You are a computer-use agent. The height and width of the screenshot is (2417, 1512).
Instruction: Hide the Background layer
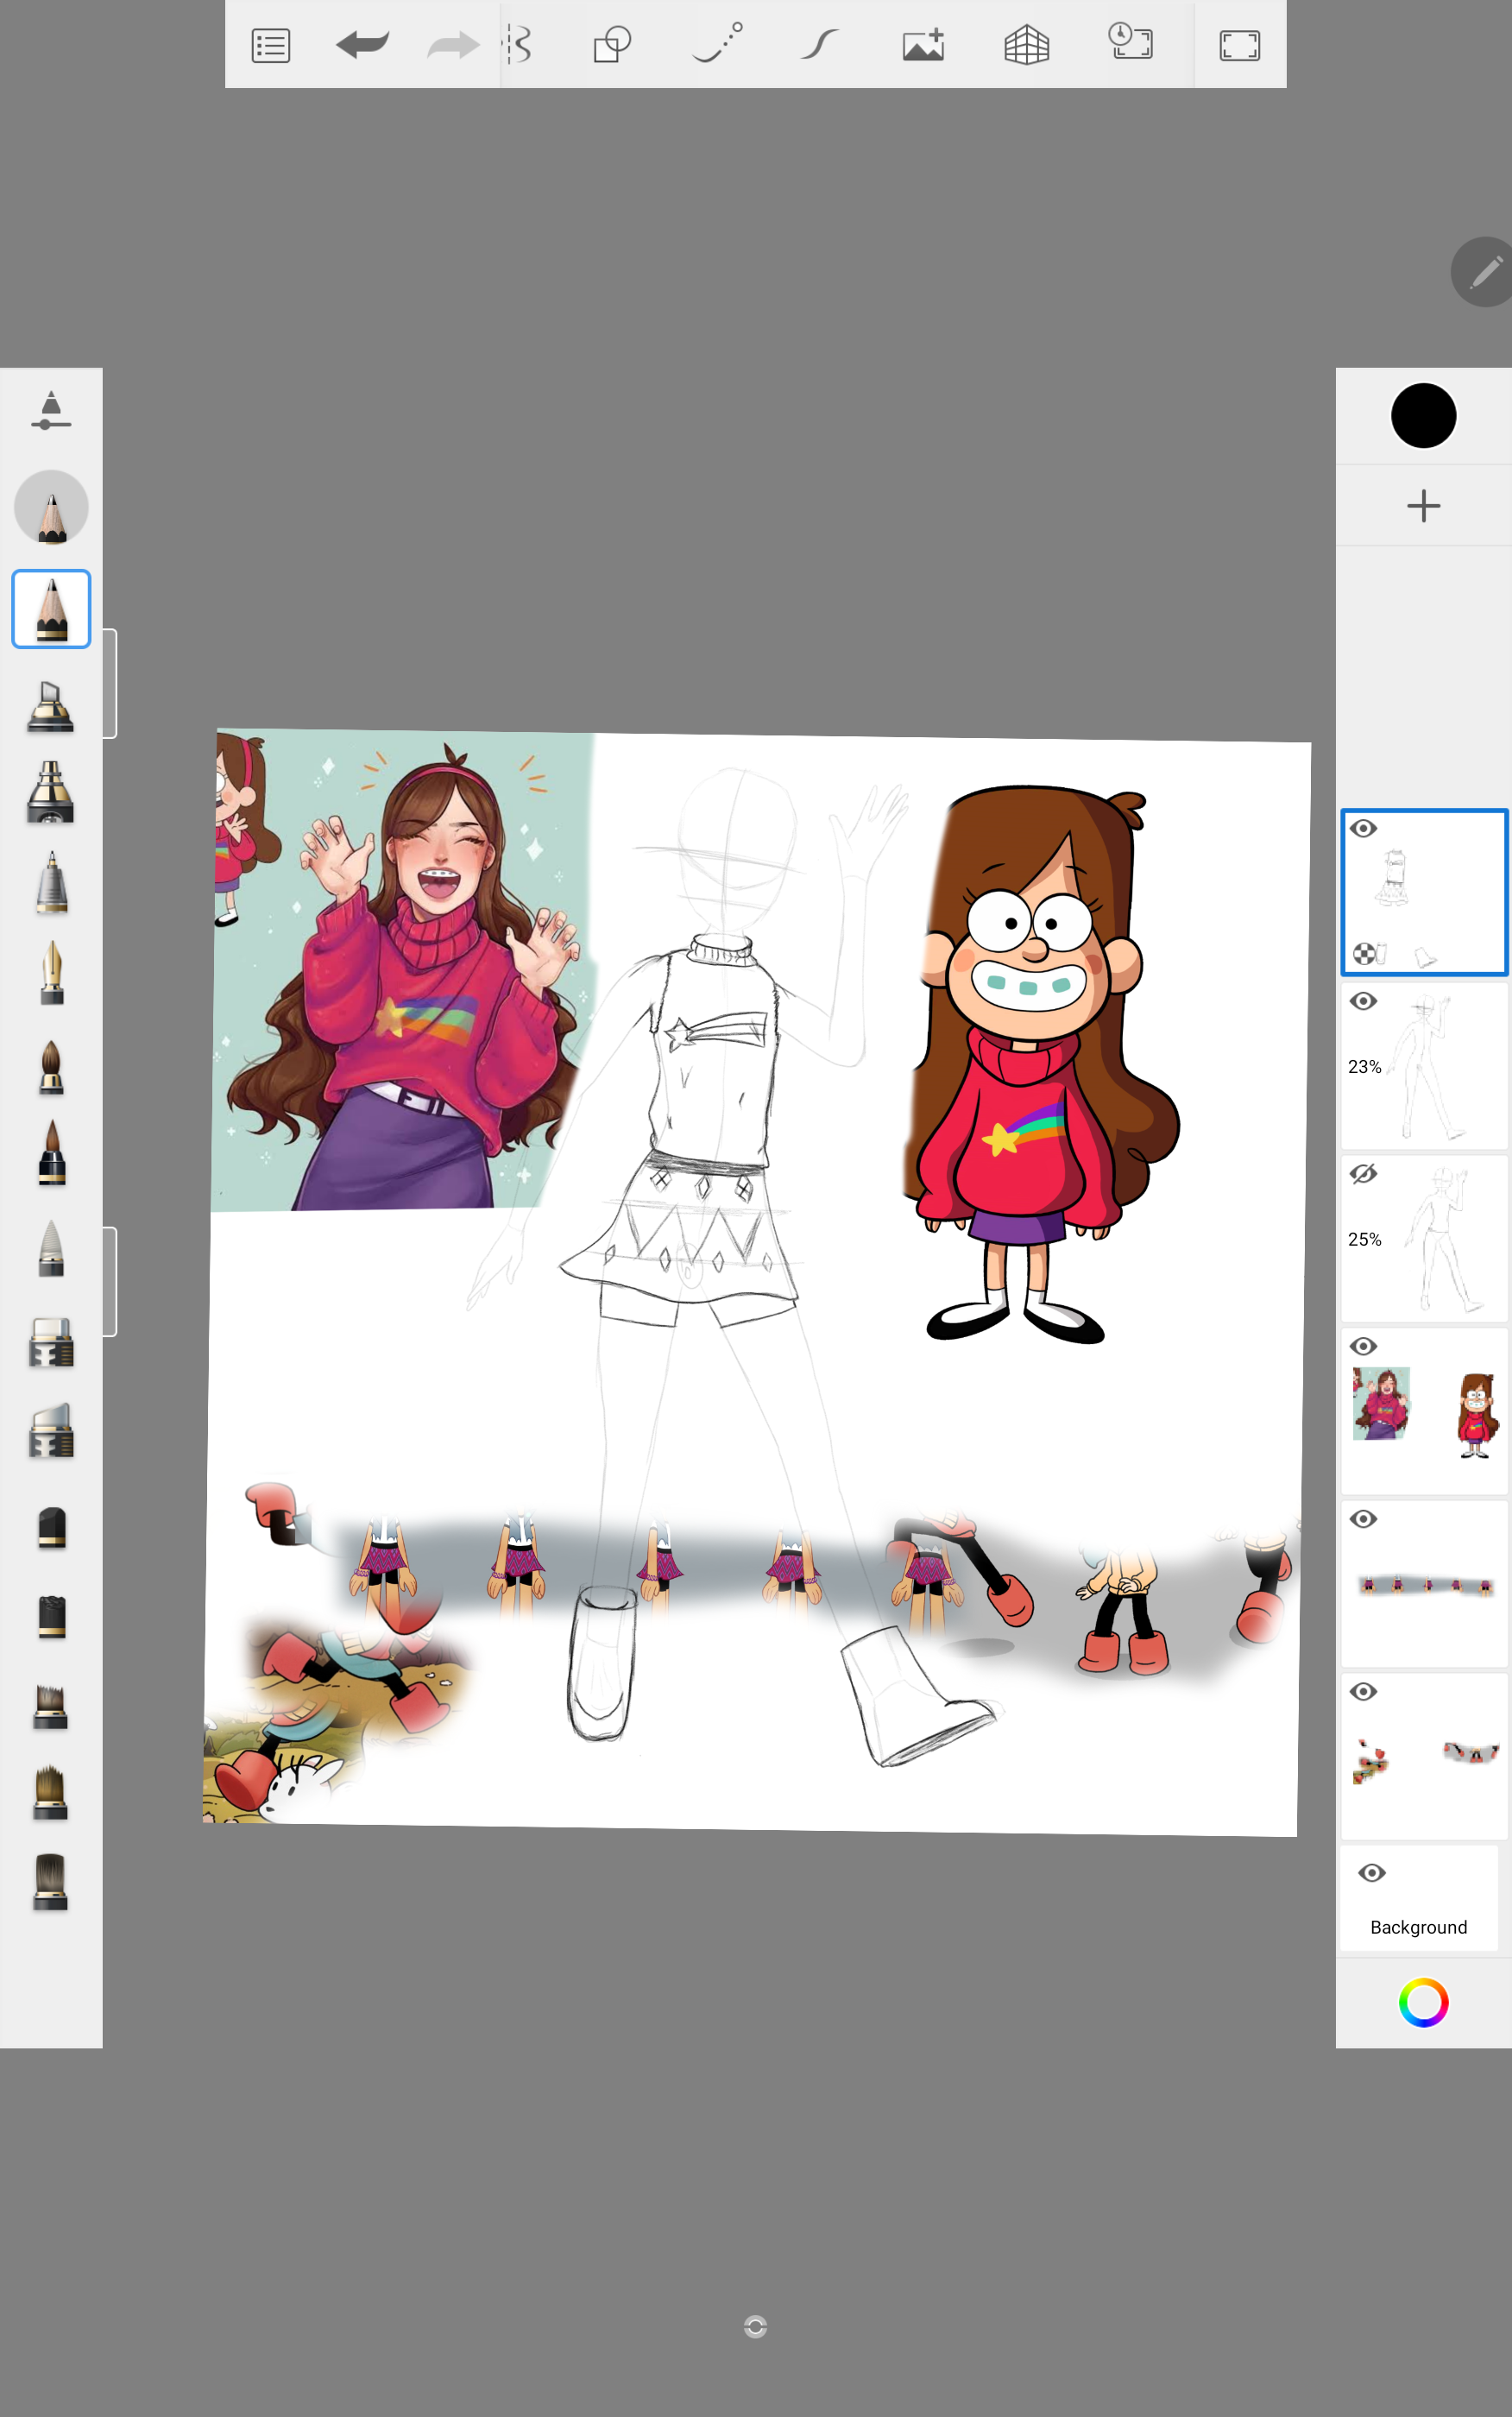click(1371, 1873)
